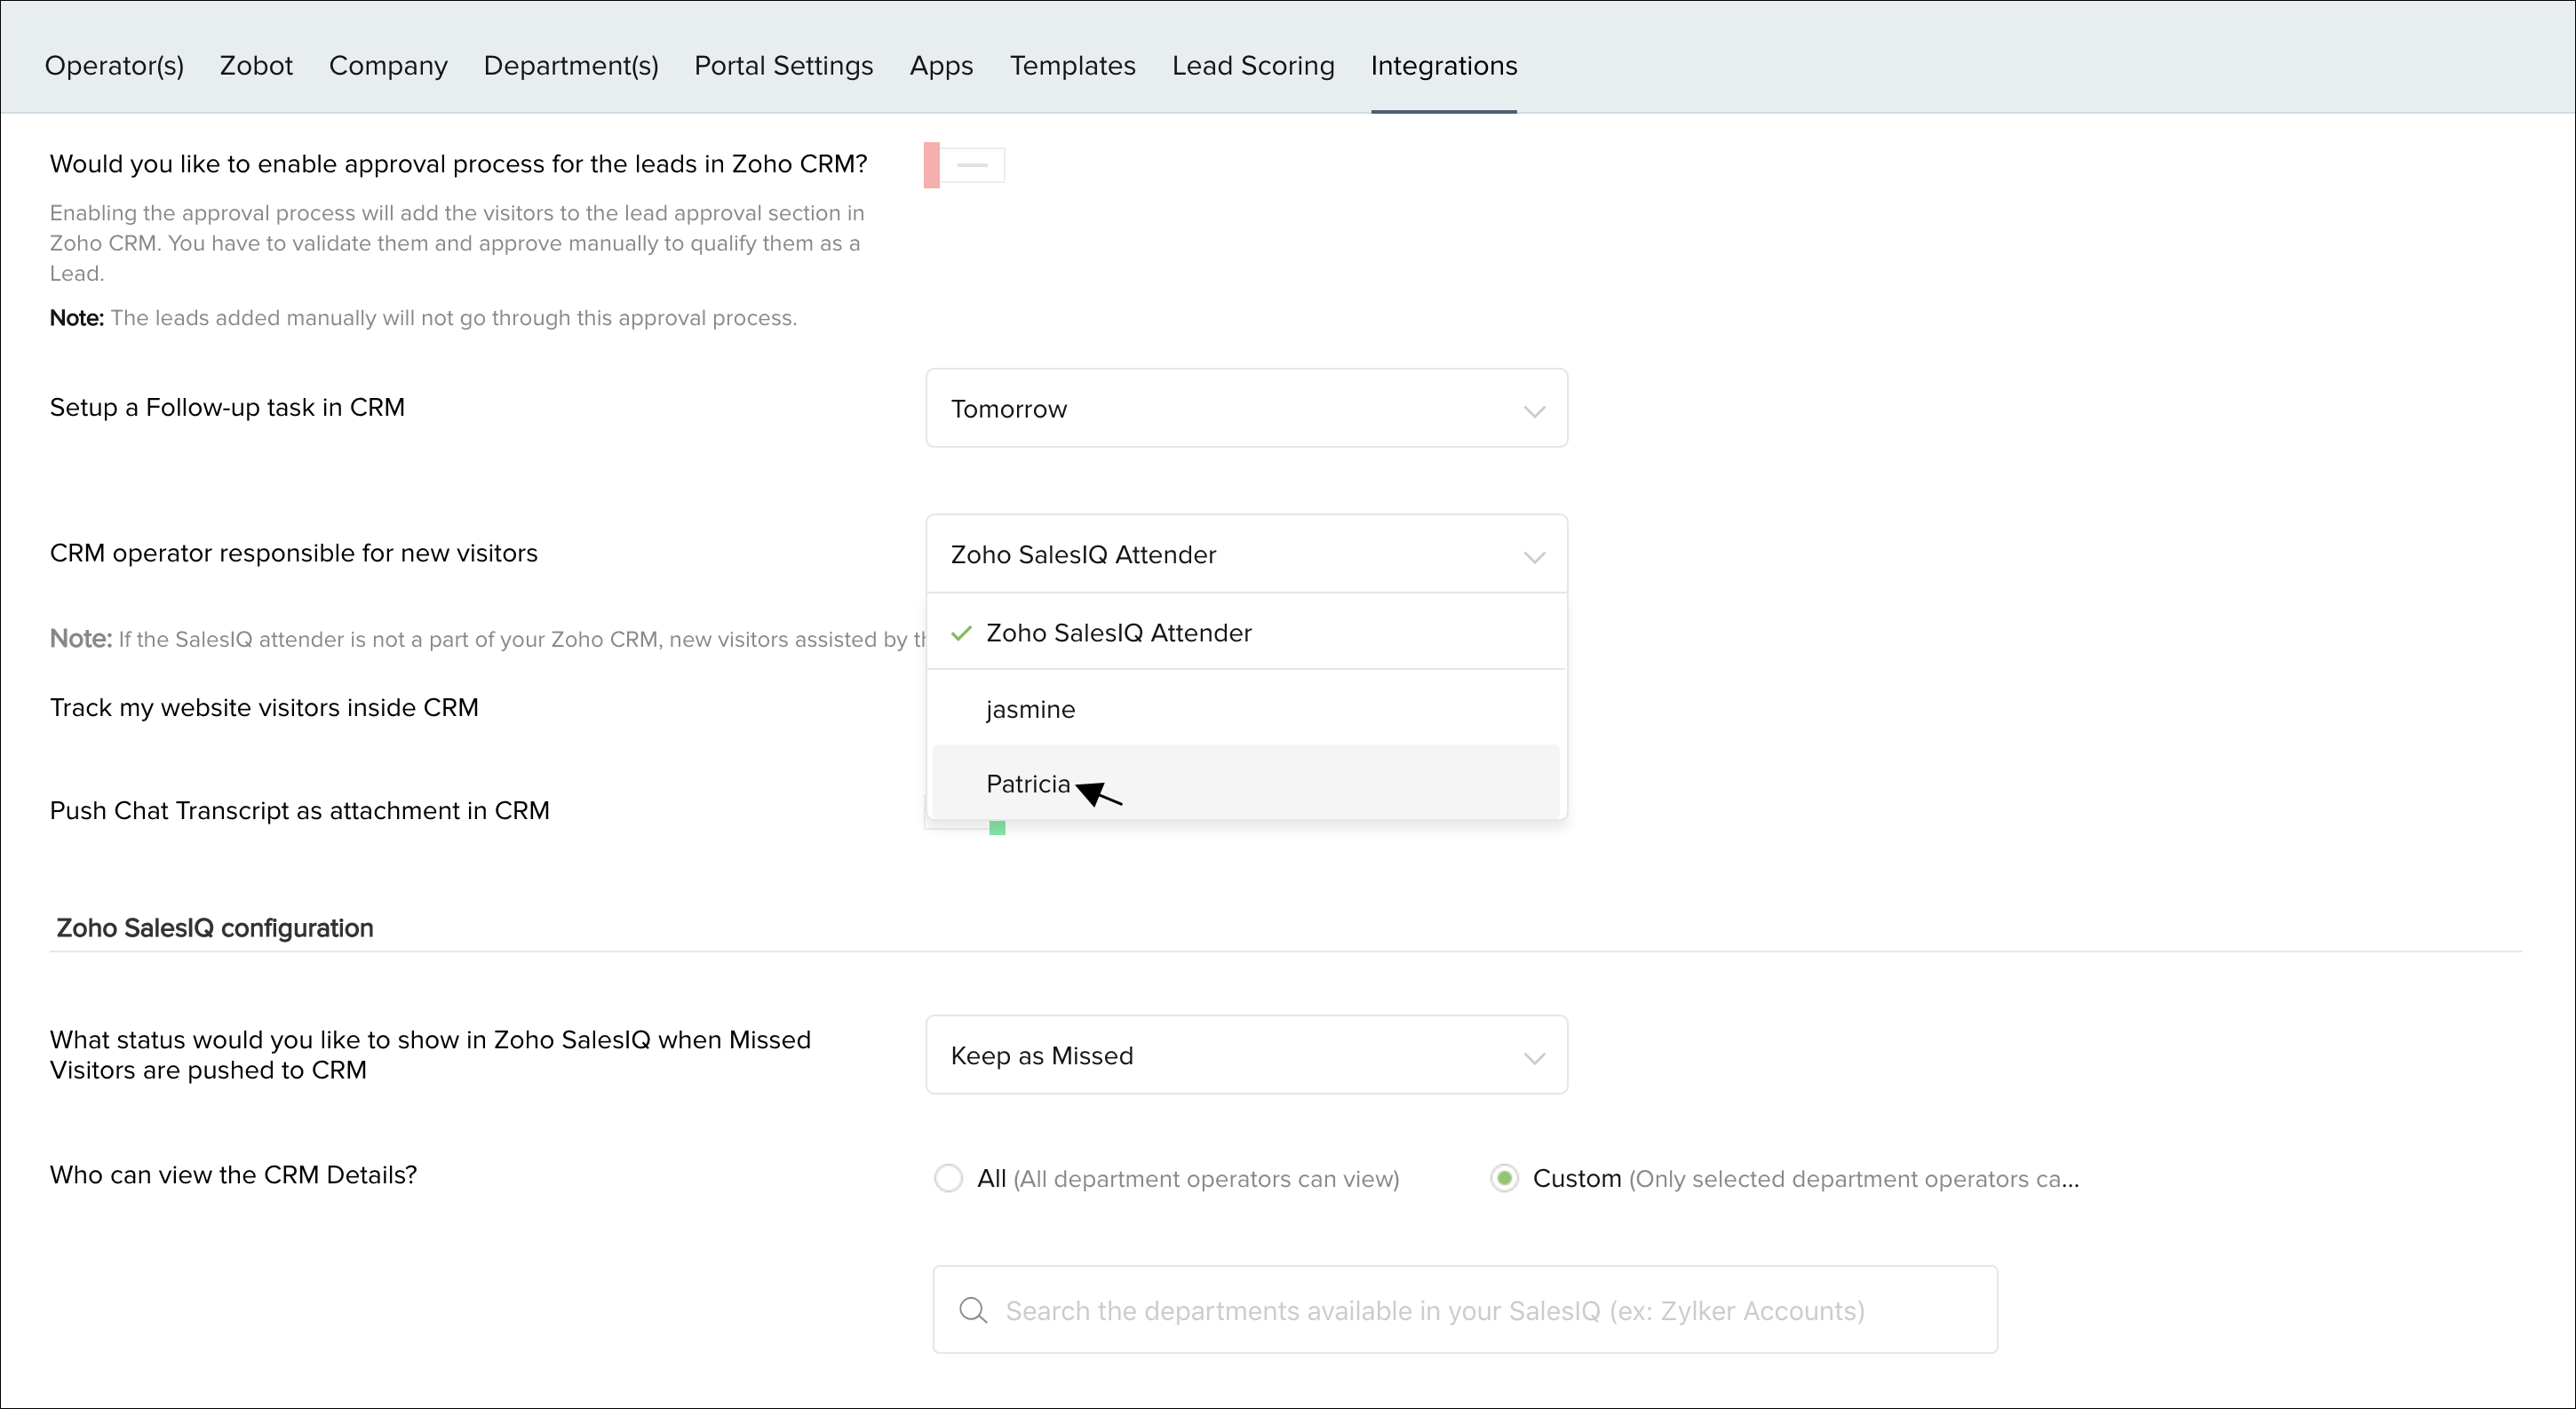The width and height of the screenshot is (2576, 1409).
Task: Click the magnifier icon in the department search
Action: 973,1310
